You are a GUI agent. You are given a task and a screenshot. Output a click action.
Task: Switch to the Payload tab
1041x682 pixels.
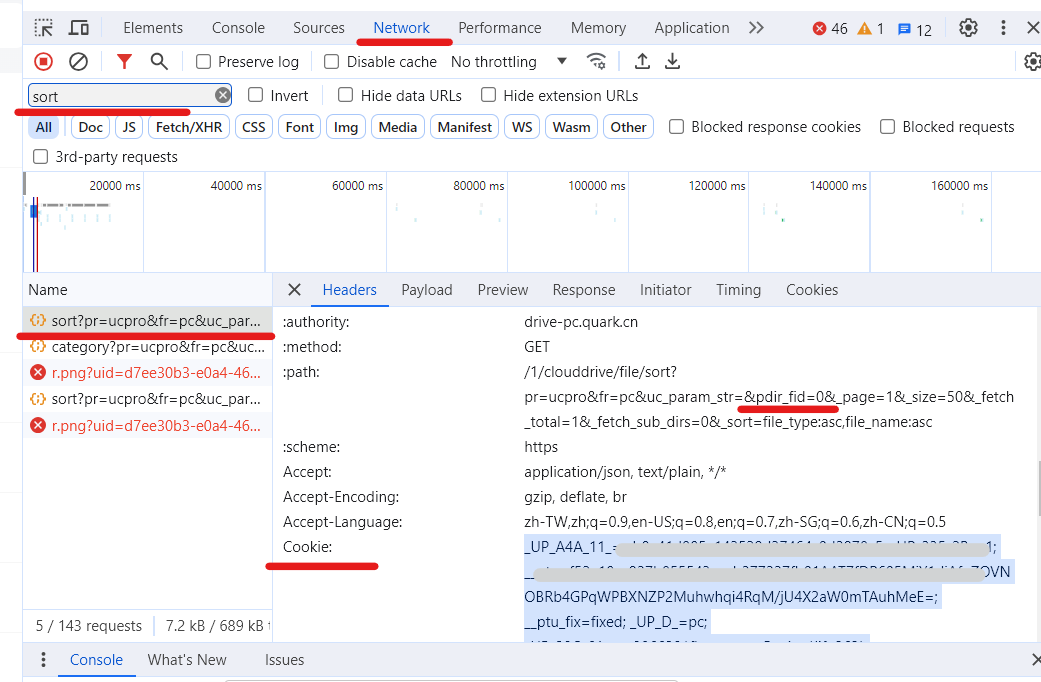(427, 290)
